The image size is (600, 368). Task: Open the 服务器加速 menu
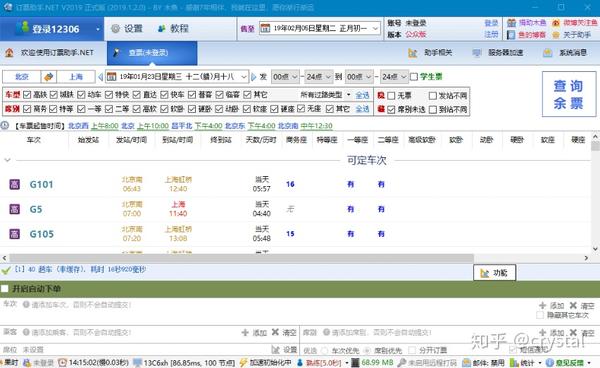click(497, 53)
